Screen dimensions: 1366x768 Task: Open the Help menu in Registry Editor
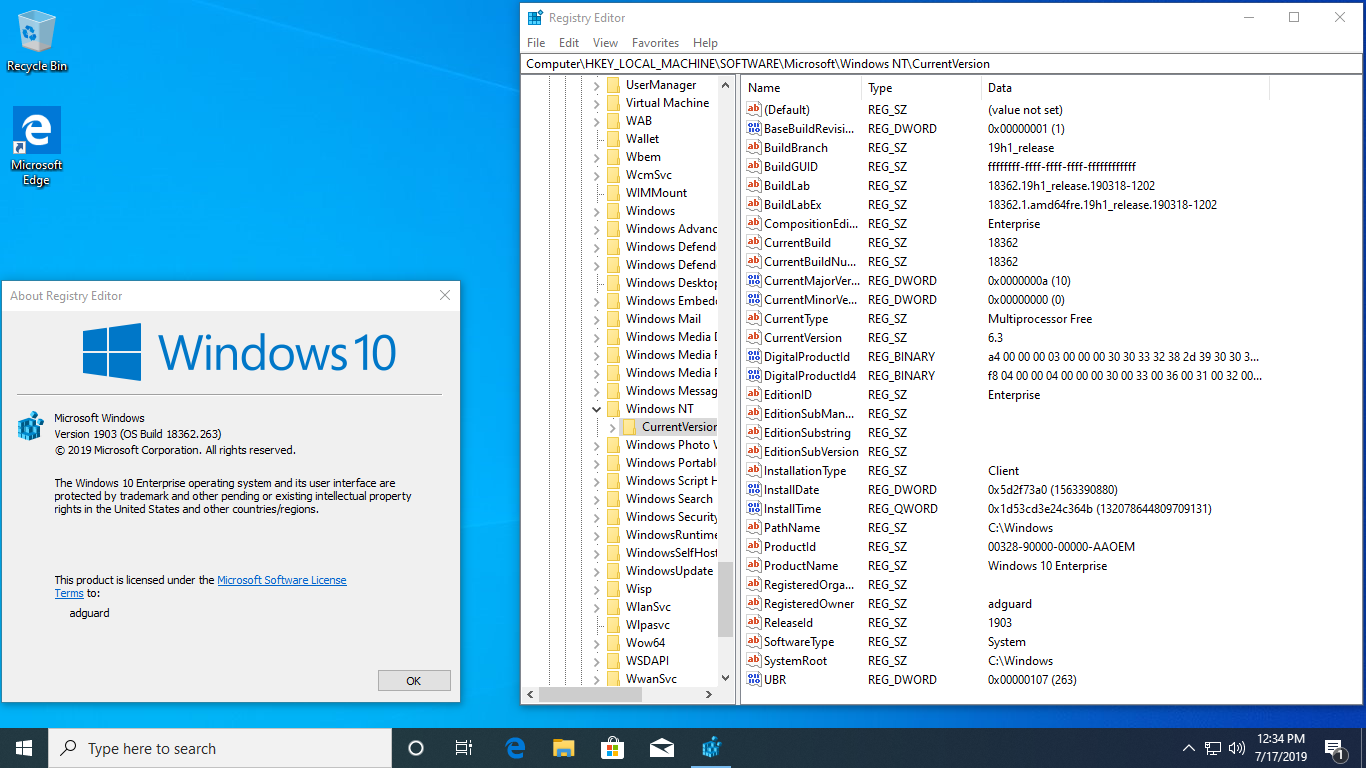[x=705, y=43]
